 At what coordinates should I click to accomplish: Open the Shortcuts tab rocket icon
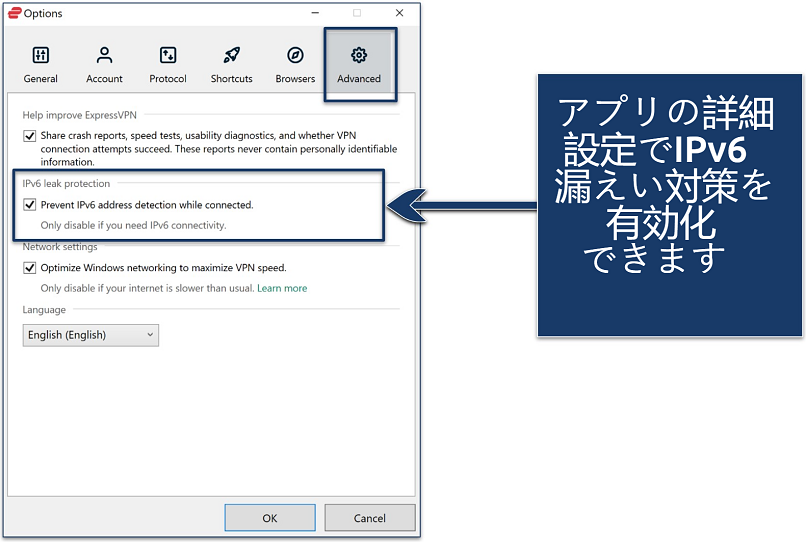(x=231, y=55)
